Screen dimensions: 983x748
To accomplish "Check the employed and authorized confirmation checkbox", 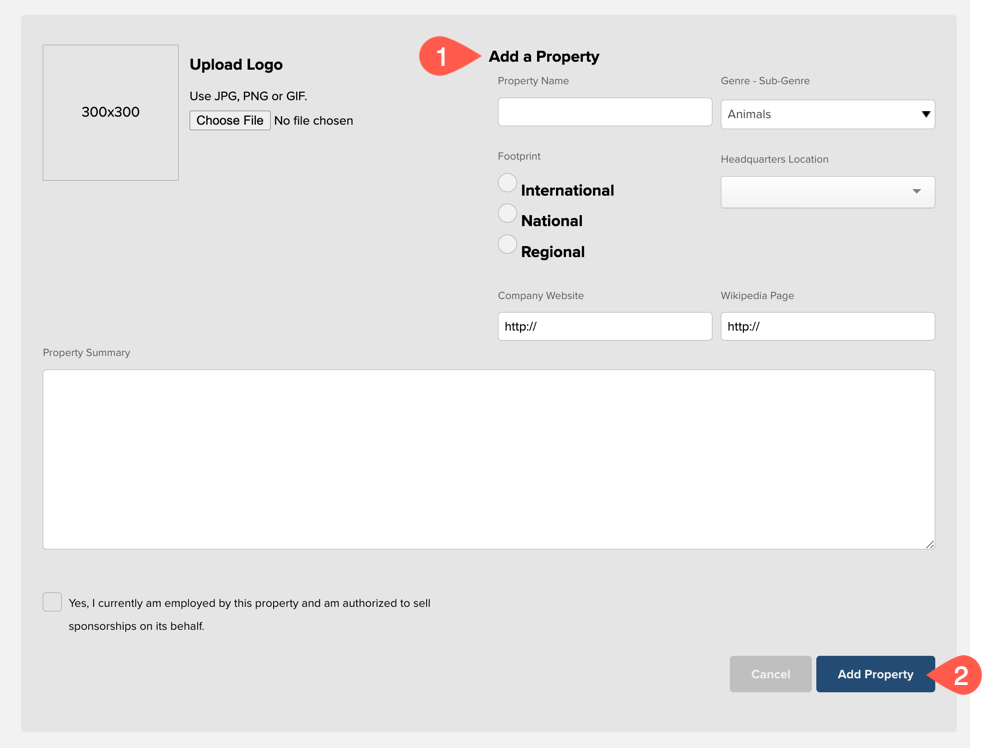I will pos(52,602).
